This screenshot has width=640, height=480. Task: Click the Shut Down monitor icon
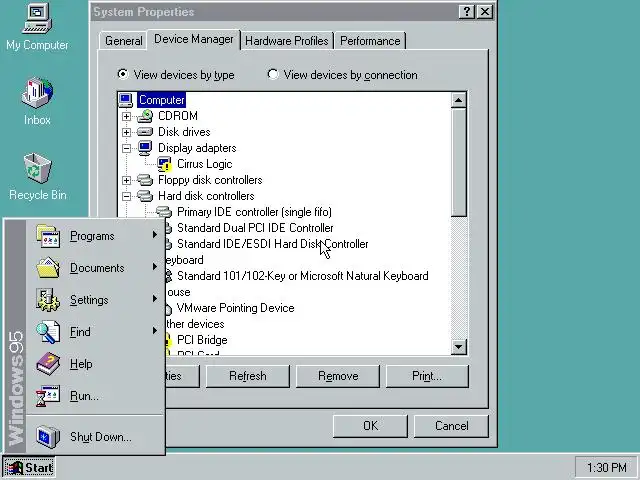click(48, 437)
